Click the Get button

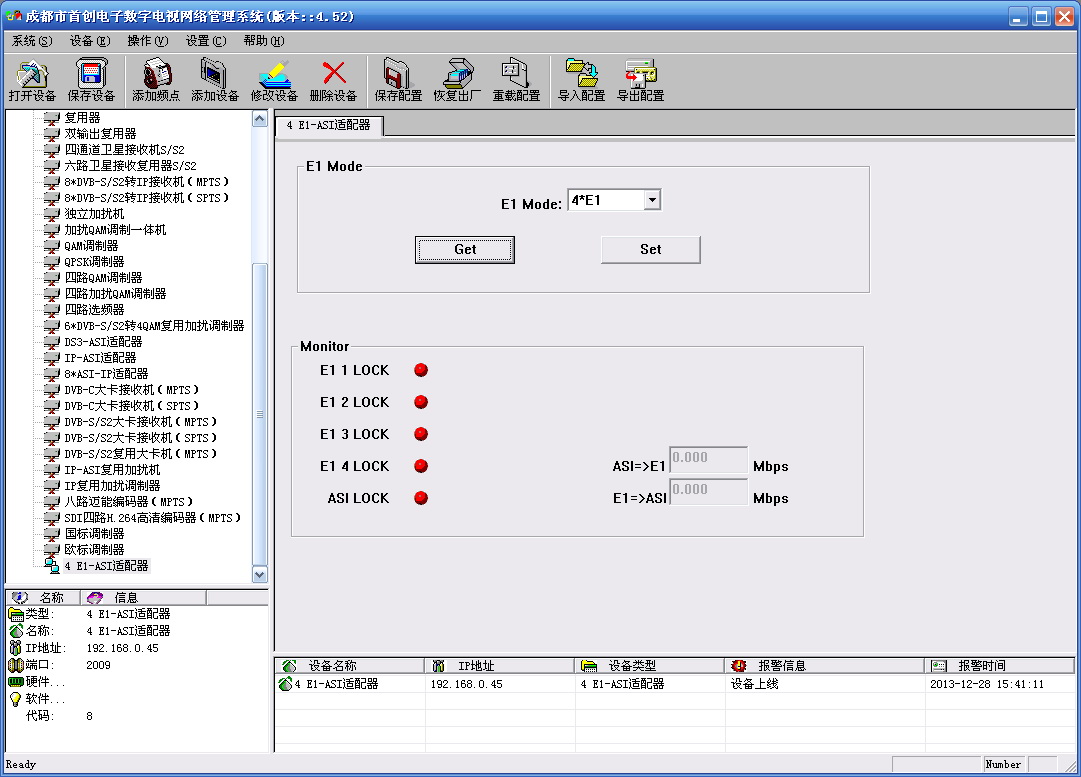click(x=465, y=250)
